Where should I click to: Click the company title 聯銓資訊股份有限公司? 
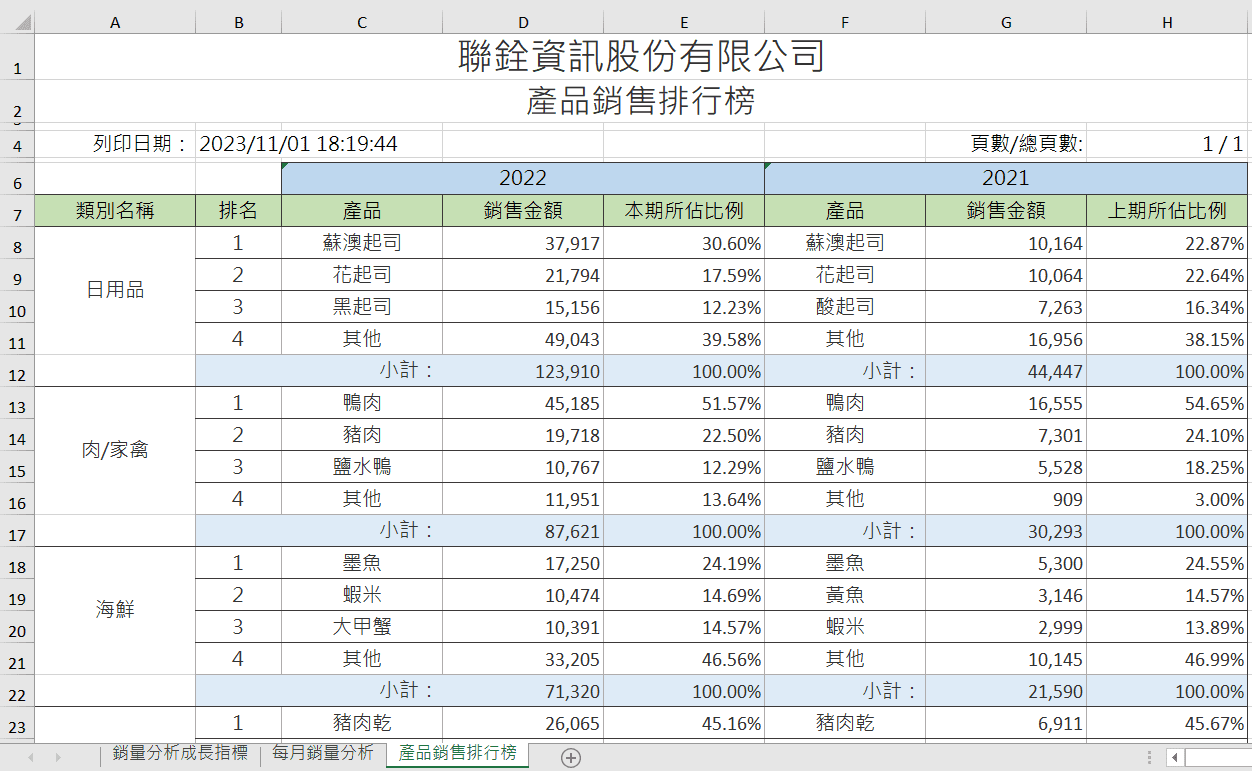[x=641, y=56]
